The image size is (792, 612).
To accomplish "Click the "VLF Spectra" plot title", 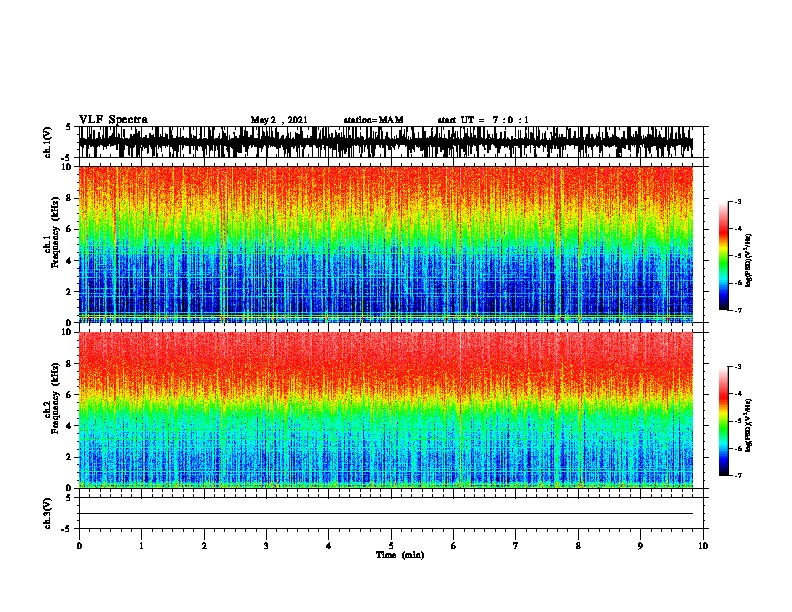I will click(113, 119).
